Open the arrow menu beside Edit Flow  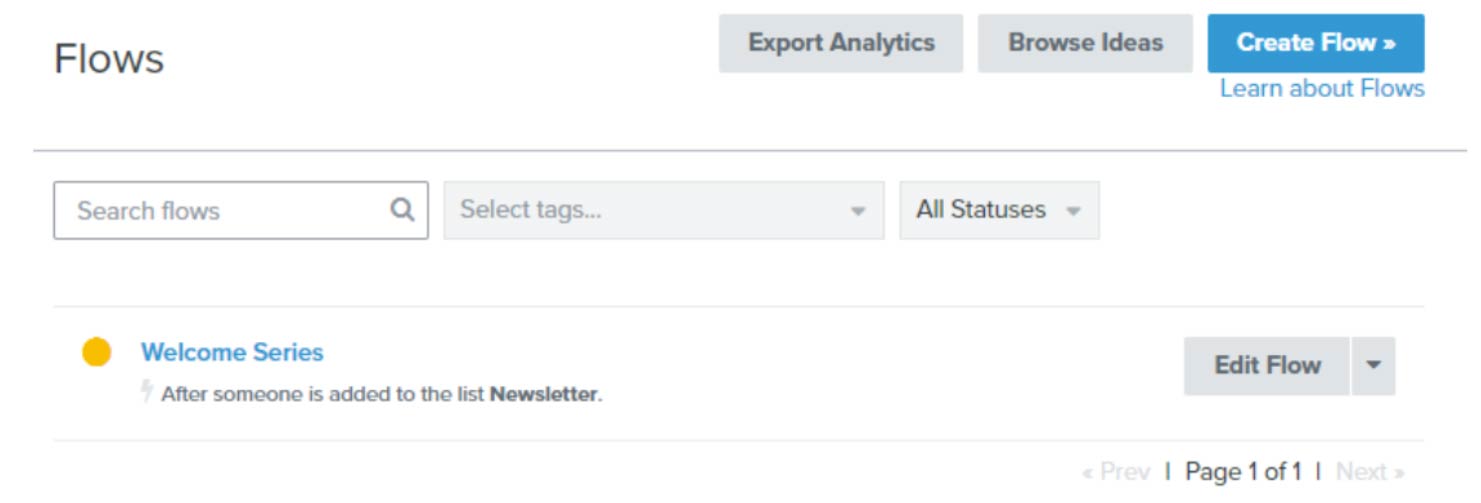point(1373,365)
